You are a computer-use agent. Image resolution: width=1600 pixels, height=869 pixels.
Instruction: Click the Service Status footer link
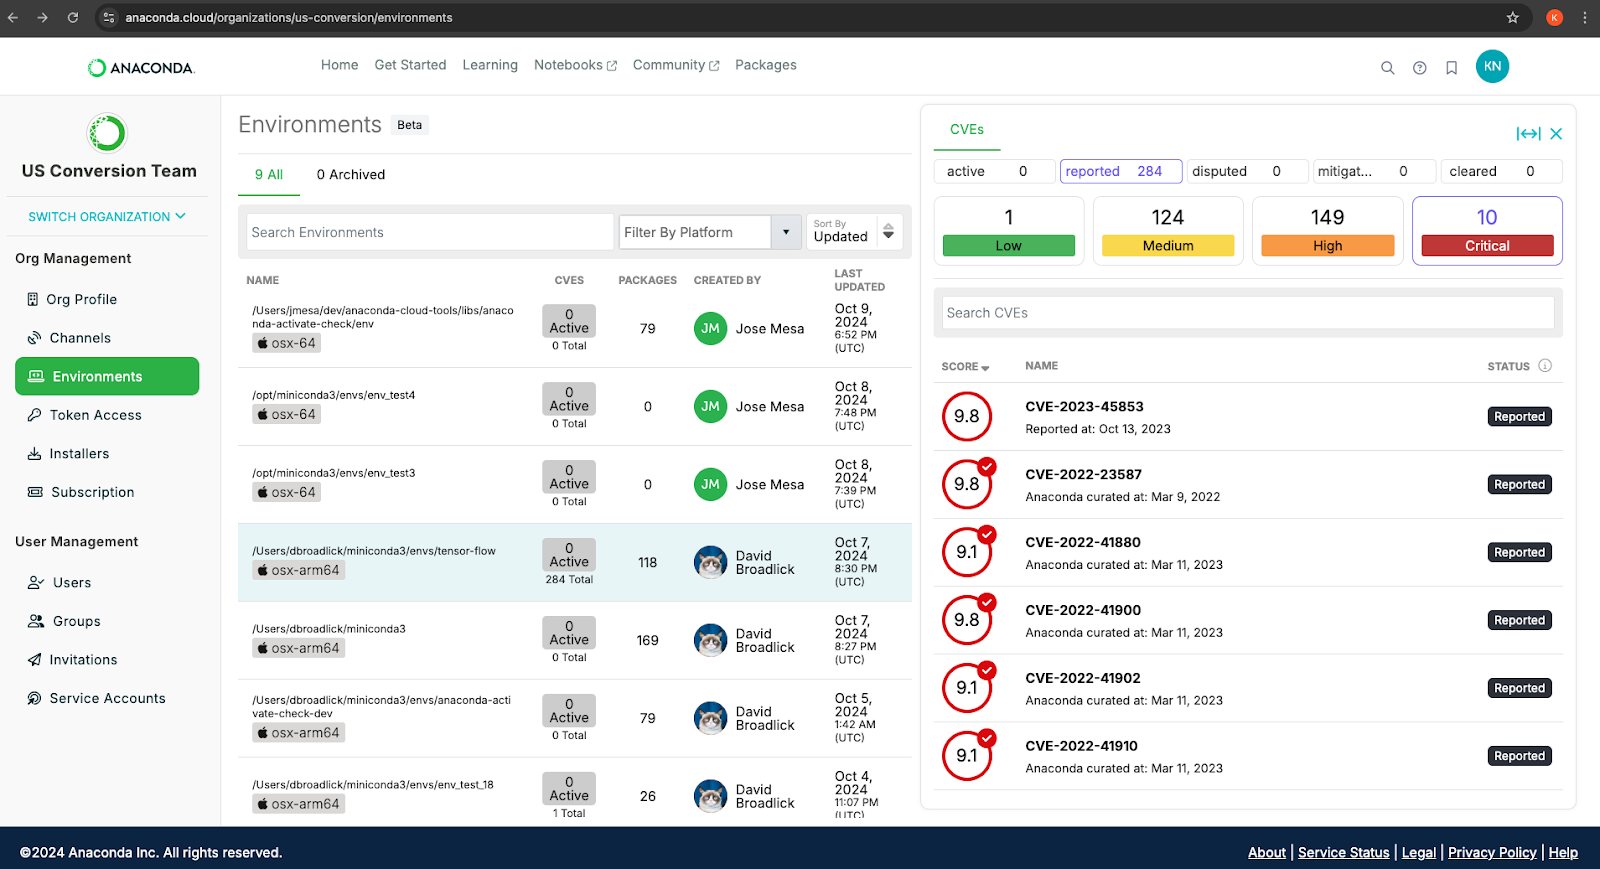point(1344,852)
